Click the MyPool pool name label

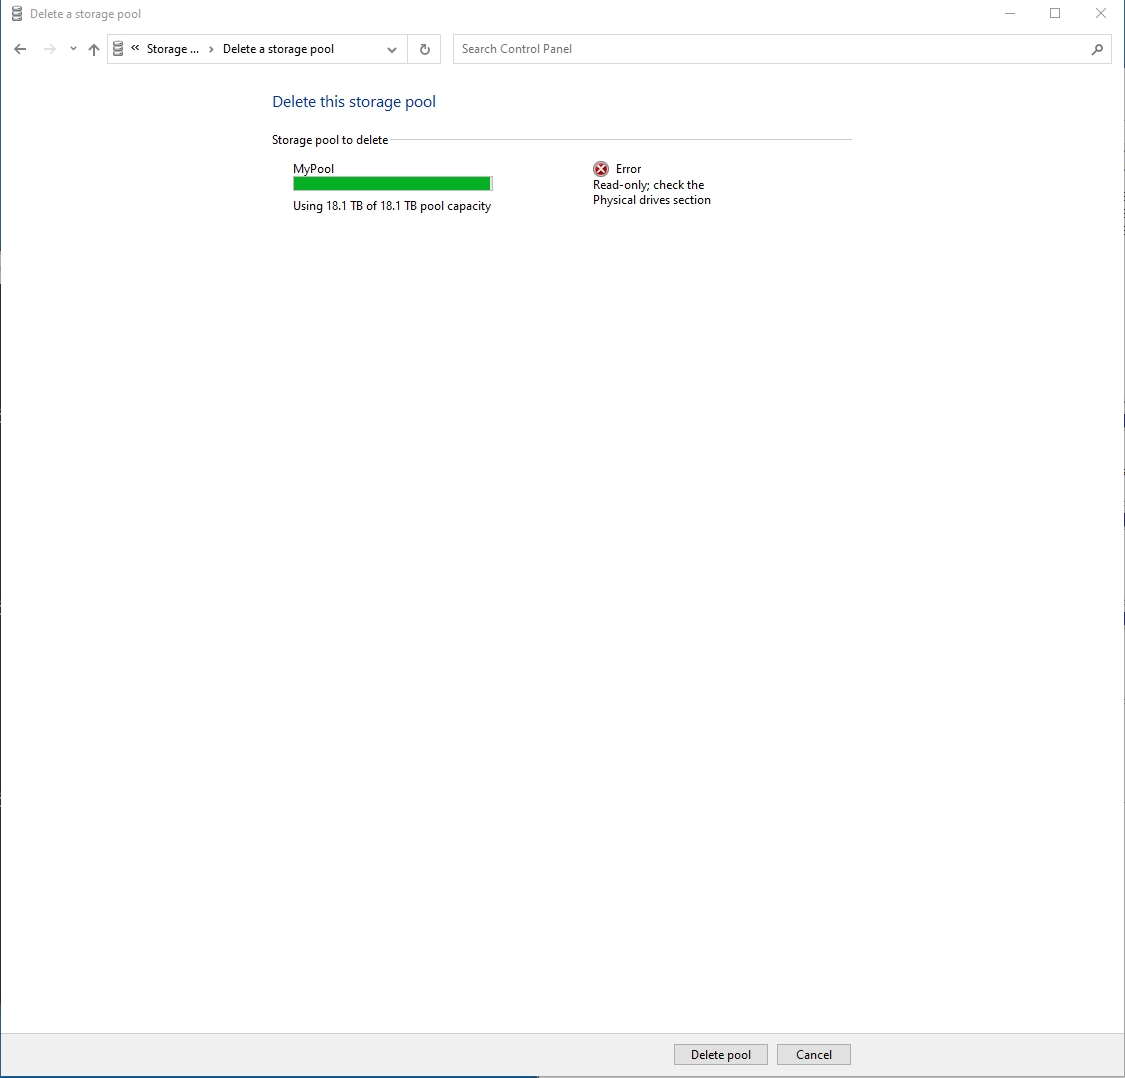[312, 168]
